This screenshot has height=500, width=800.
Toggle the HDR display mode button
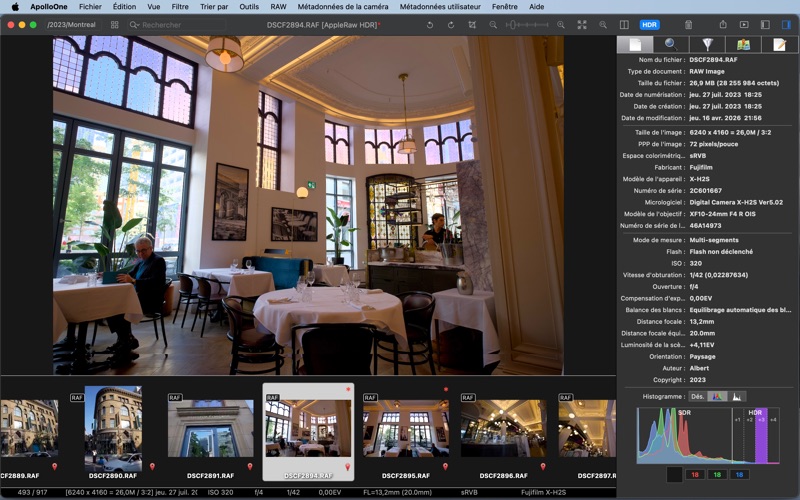click(649, 24)
